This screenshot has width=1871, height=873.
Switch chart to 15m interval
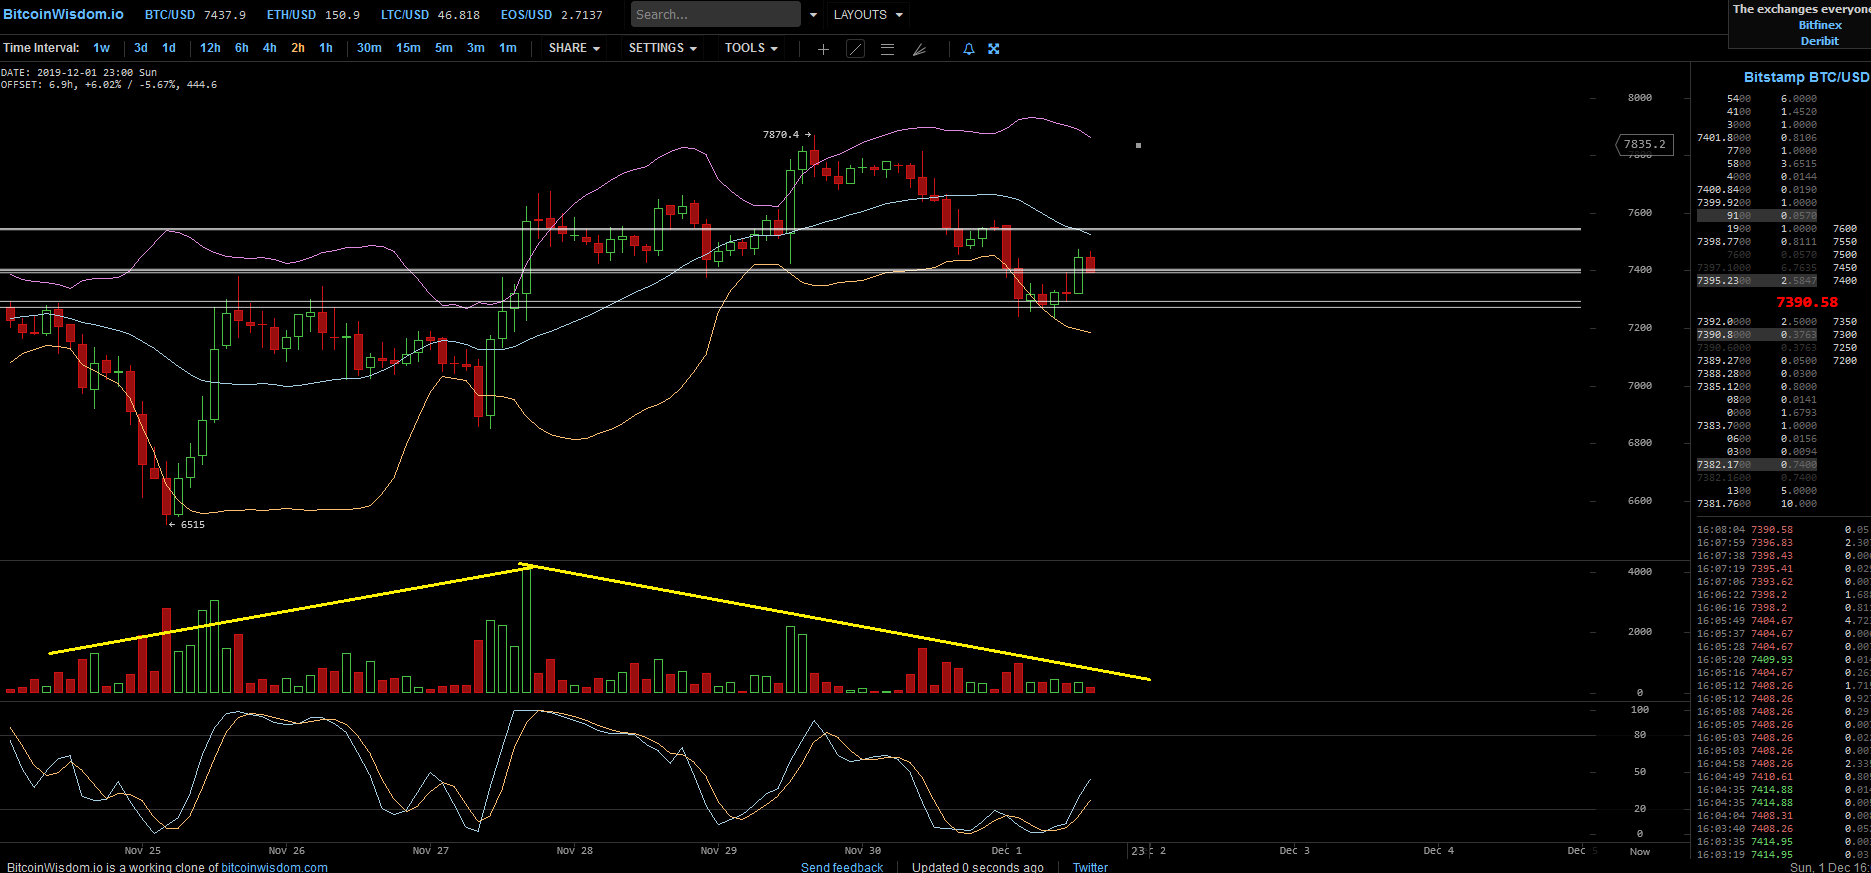[408, 48]
